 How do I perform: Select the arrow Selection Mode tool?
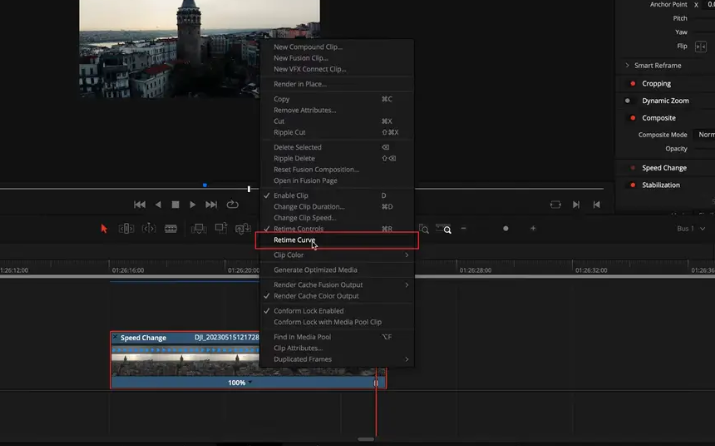click(104, 229)
